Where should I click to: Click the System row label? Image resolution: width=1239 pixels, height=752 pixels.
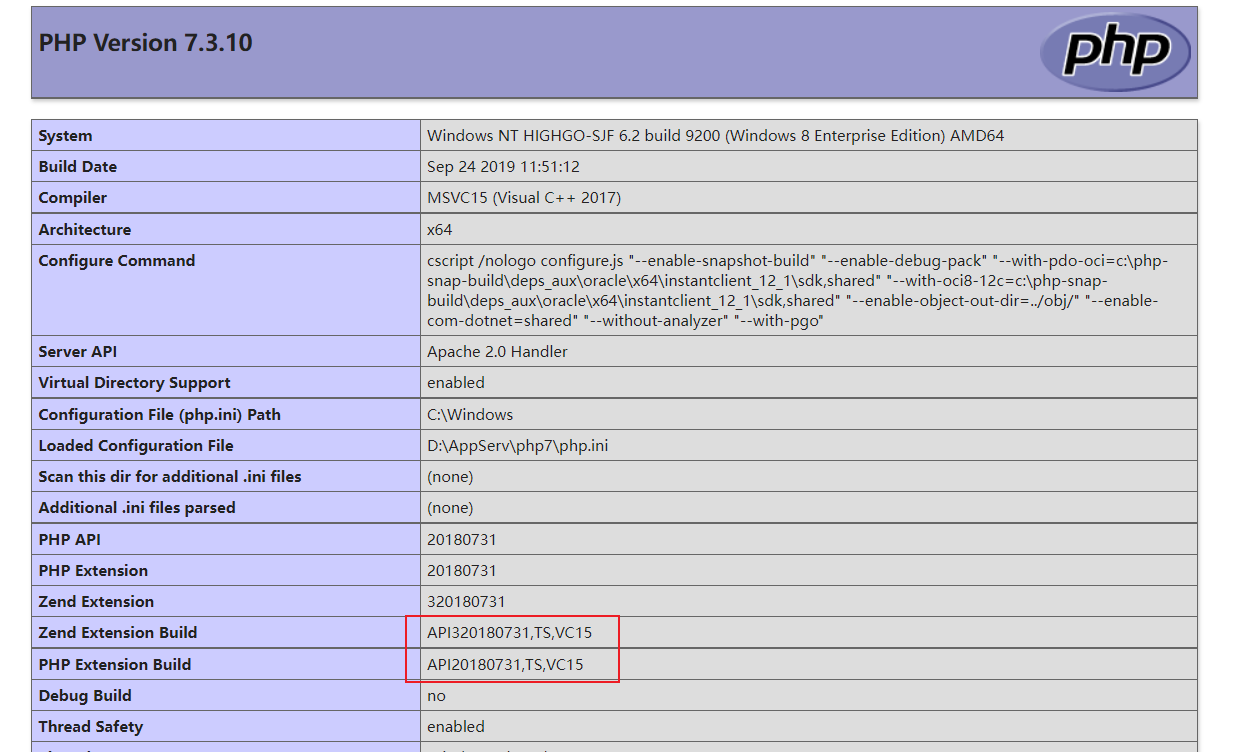click(65, 136)
